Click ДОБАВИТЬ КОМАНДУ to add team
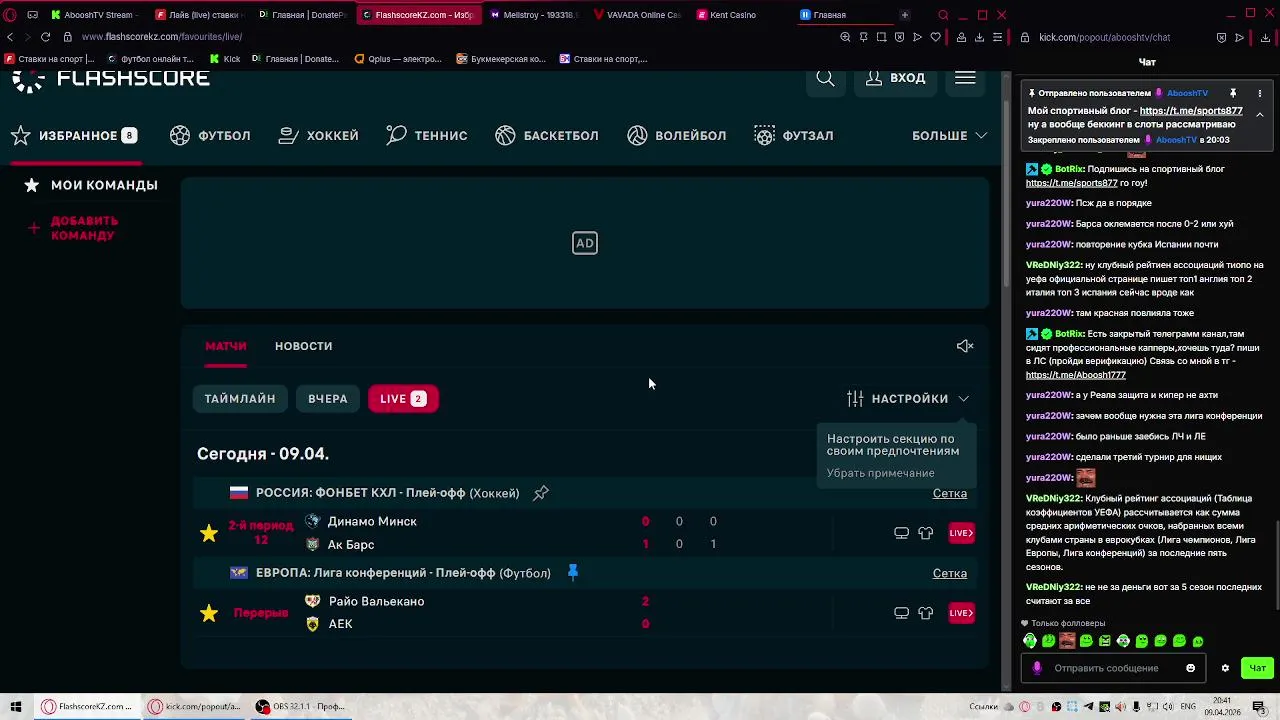This screenshot has height=720, width=1280. pyautogui.click(x=72, y=228)
